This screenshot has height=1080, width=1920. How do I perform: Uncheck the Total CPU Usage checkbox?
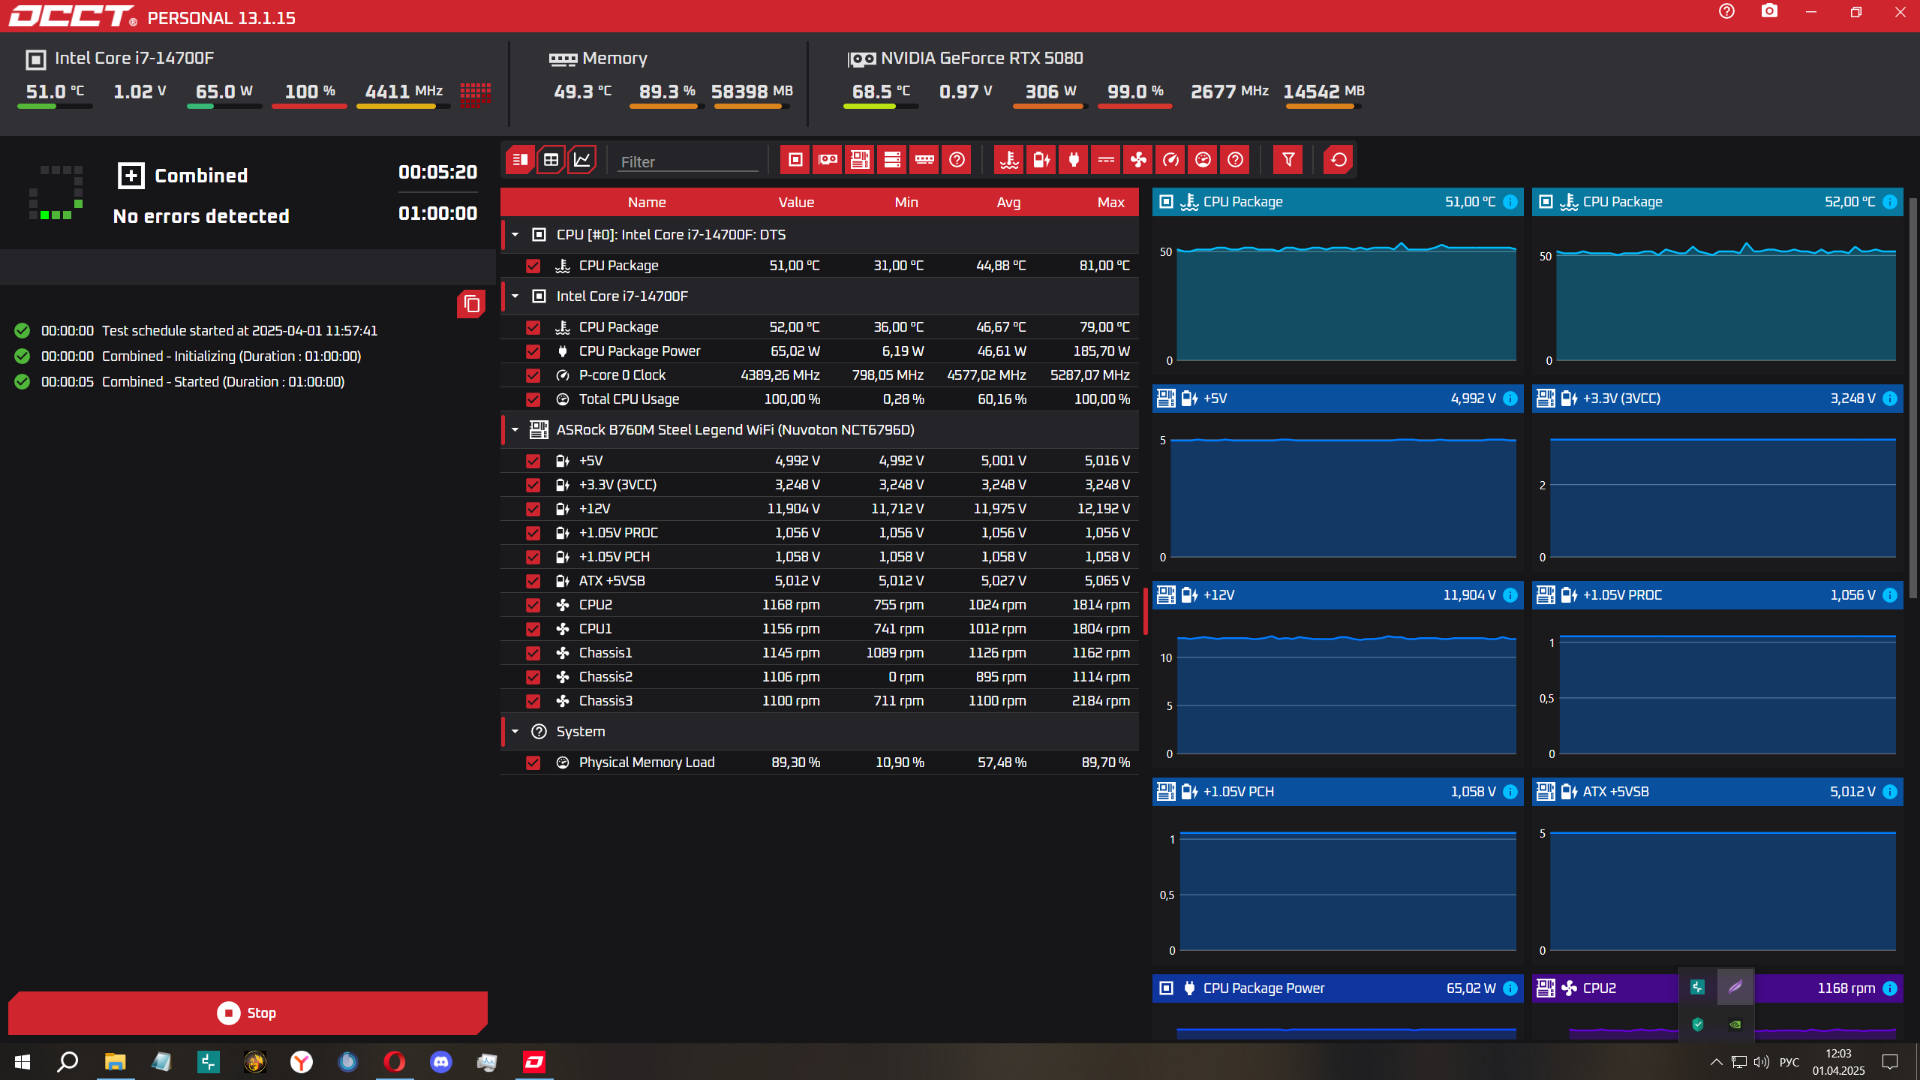pyautogui.click(x=533, y=400)
